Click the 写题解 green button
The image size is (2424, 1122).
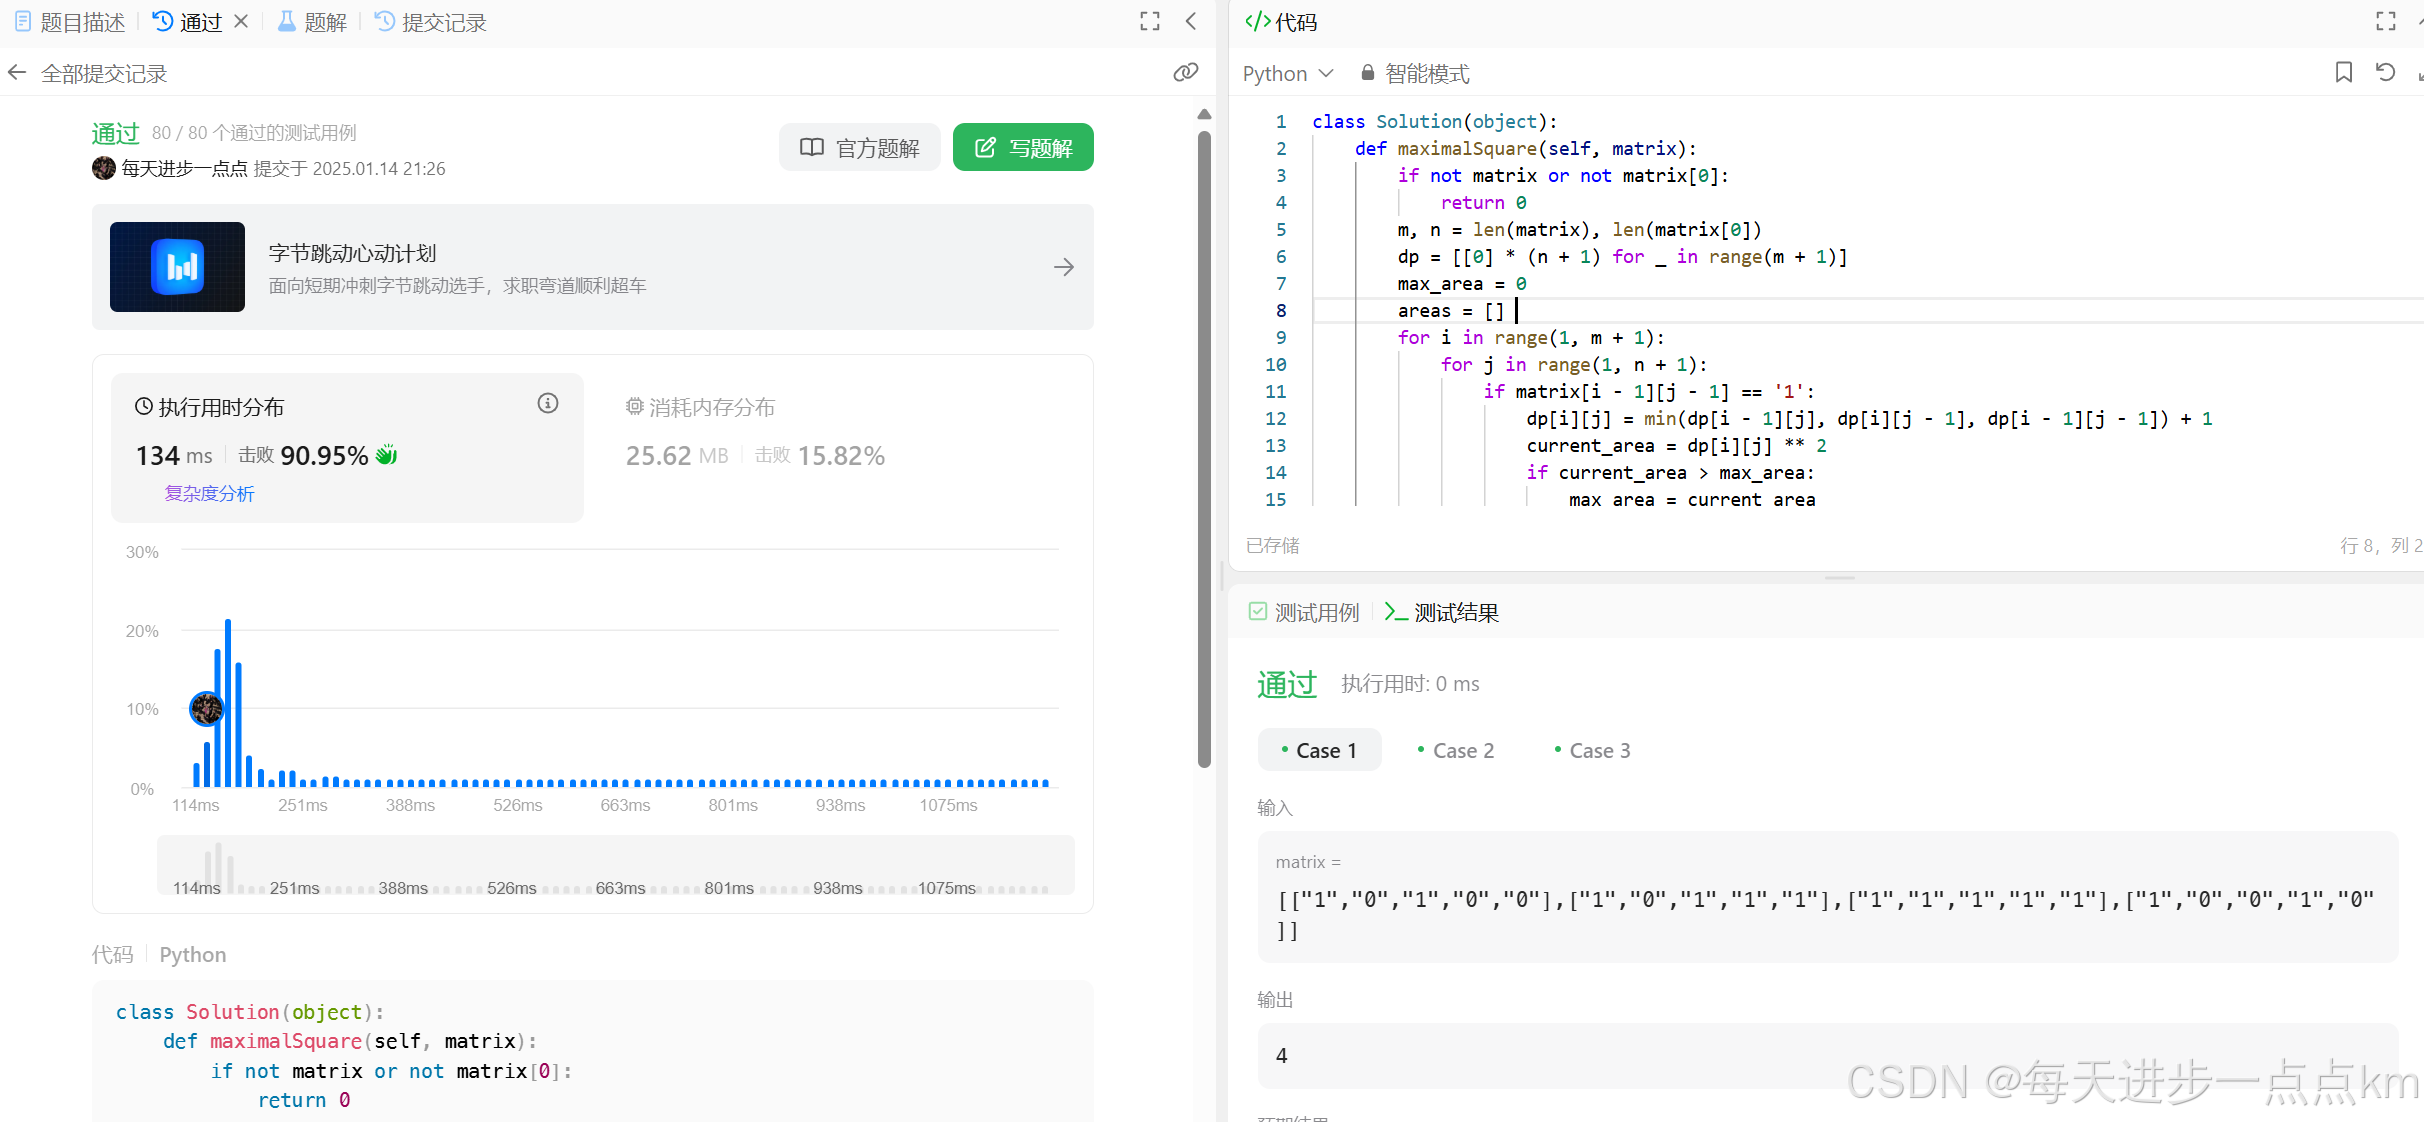1022,148
